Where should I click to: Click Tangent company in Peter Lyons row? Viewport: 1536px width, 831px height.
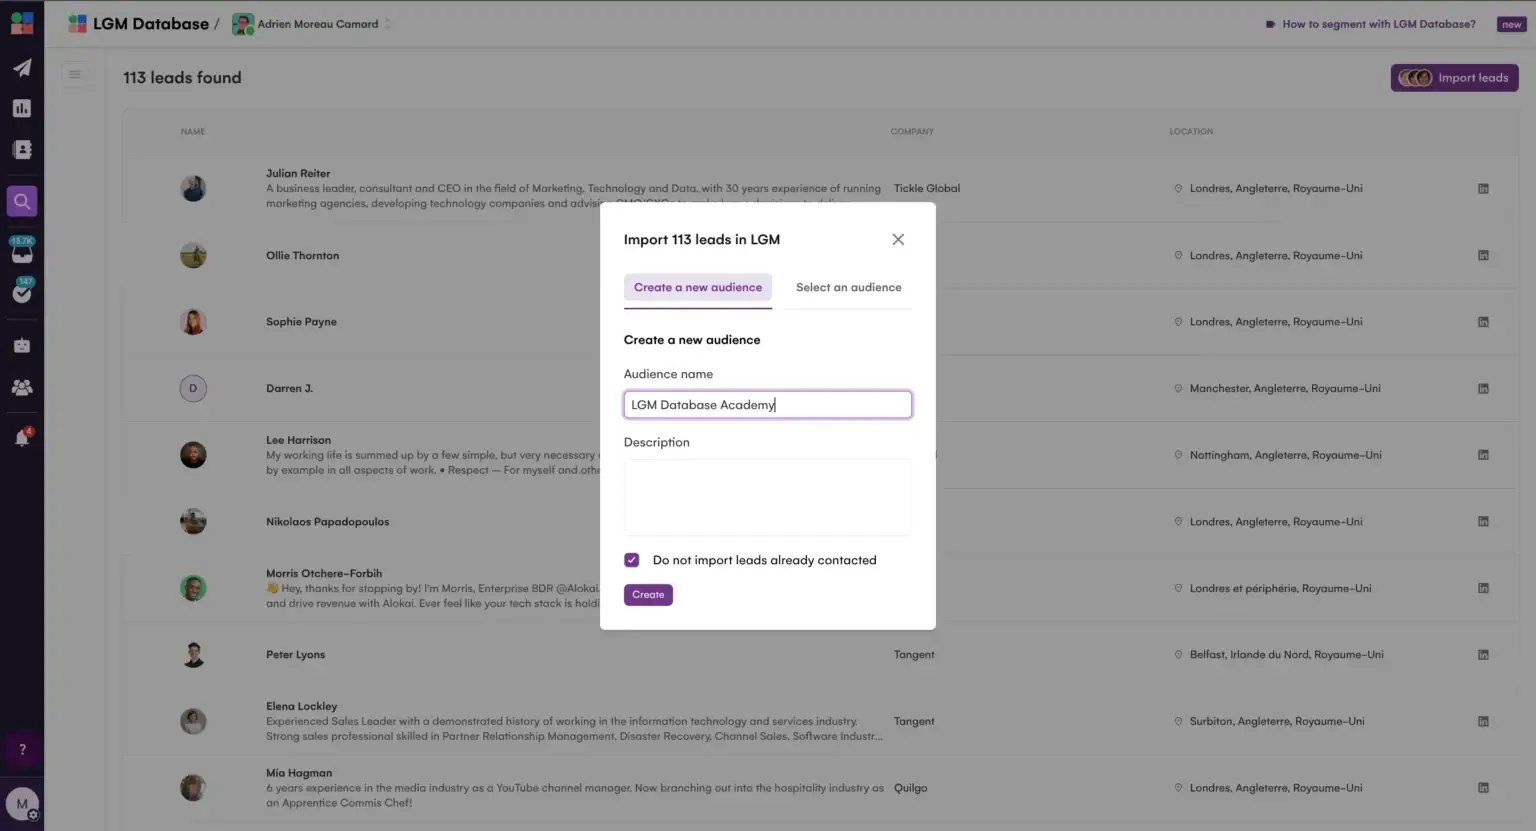click(x=914, y=655)
